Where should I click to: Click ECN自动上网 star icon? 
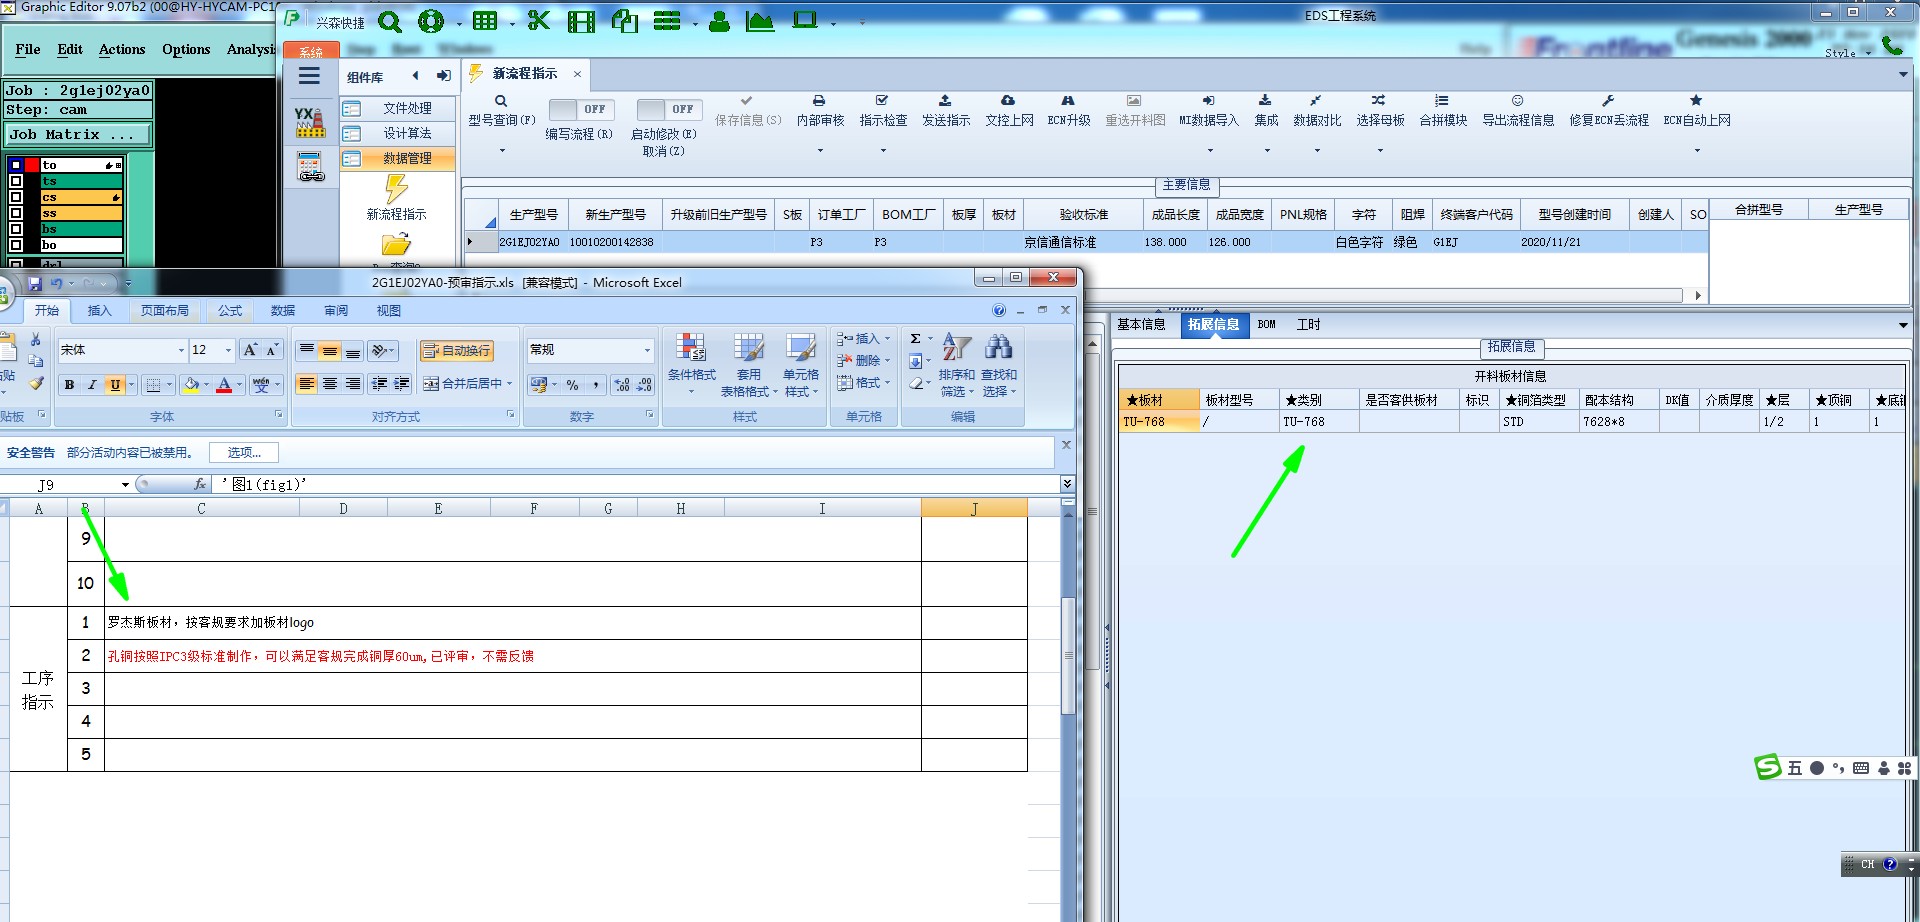(x=1696, y=101)
